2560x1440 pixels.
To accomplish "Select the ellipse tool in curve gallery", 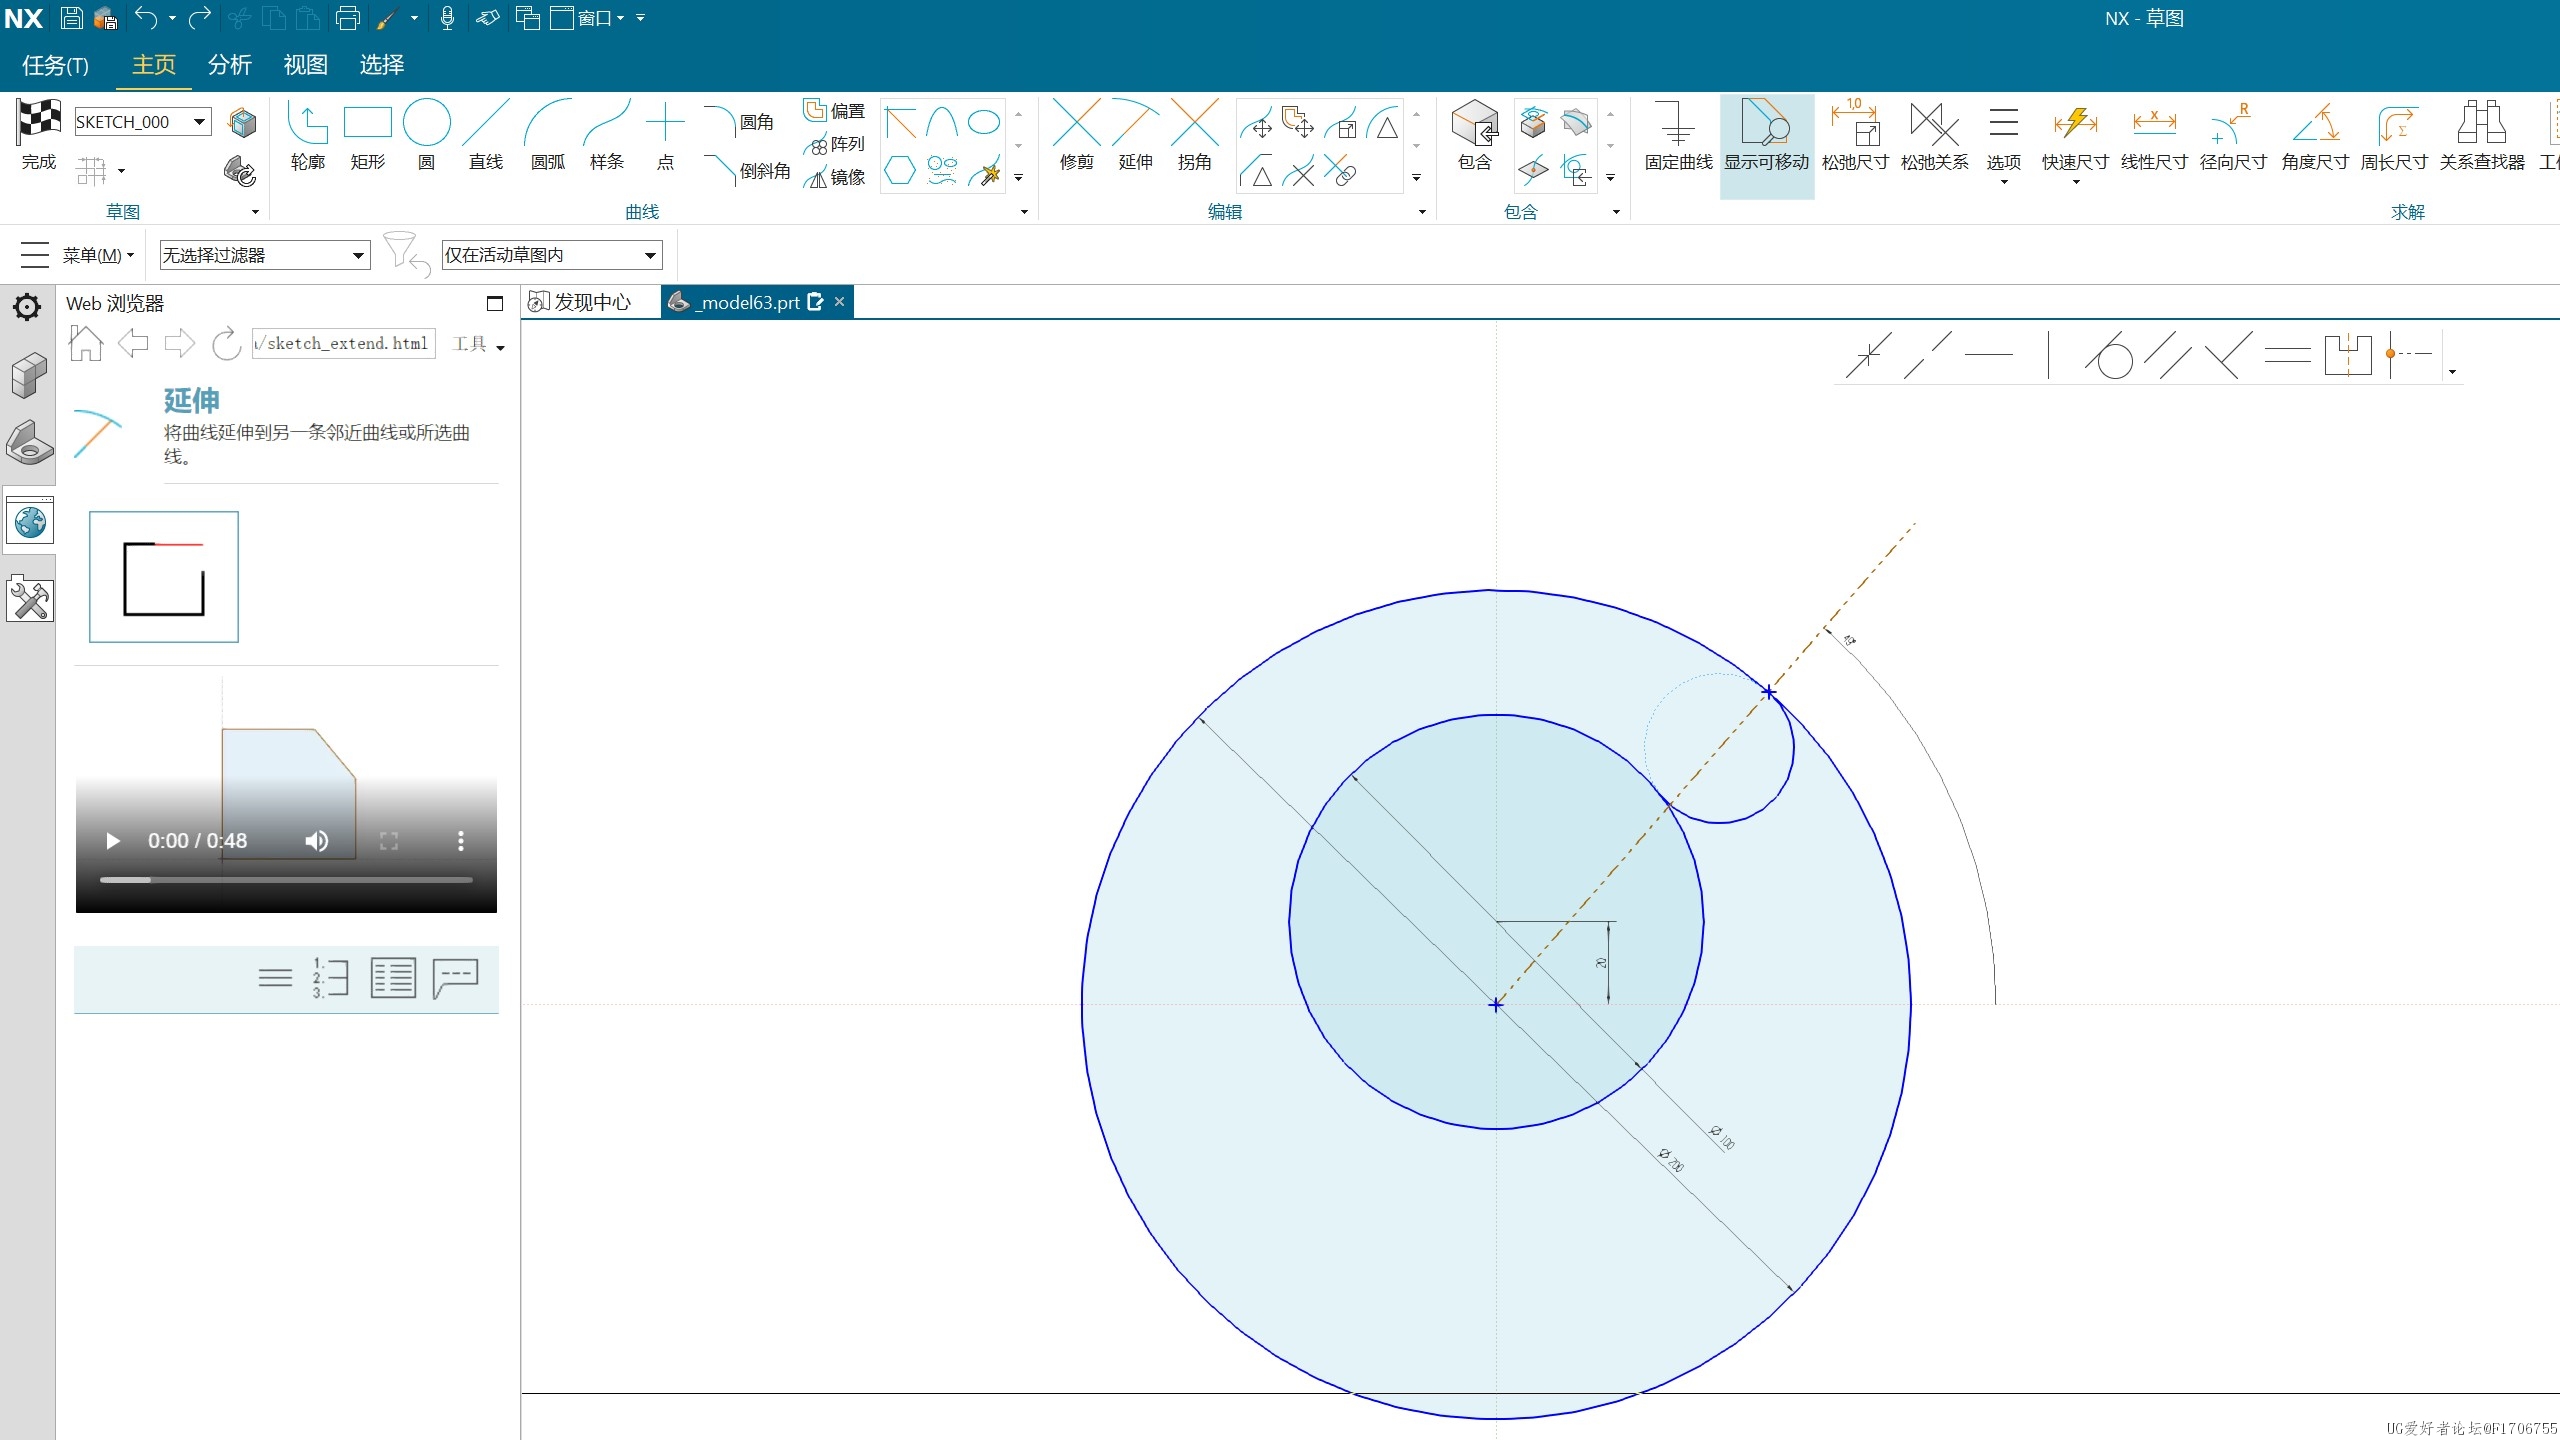I will tap(984, 122).
